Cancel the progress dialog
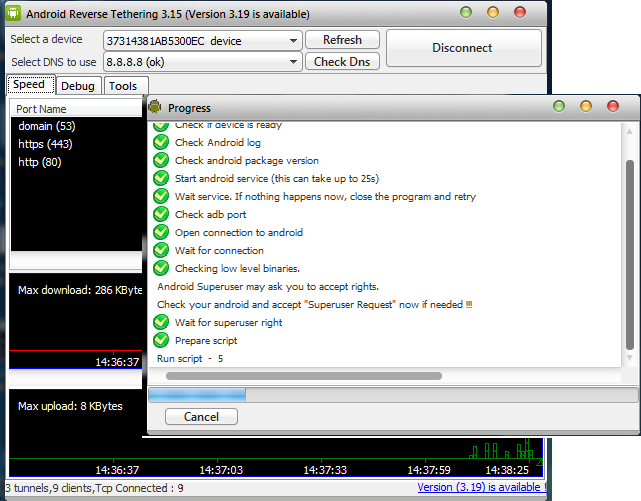Image resolution: width=641 pixels, height=501 pixels. point(201,416)
